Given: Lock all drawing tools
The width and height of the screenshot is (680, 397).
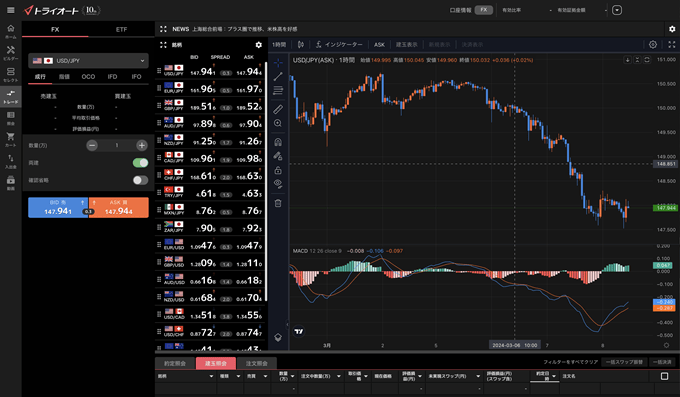Looking at the screenshot, I should (278, 170).
